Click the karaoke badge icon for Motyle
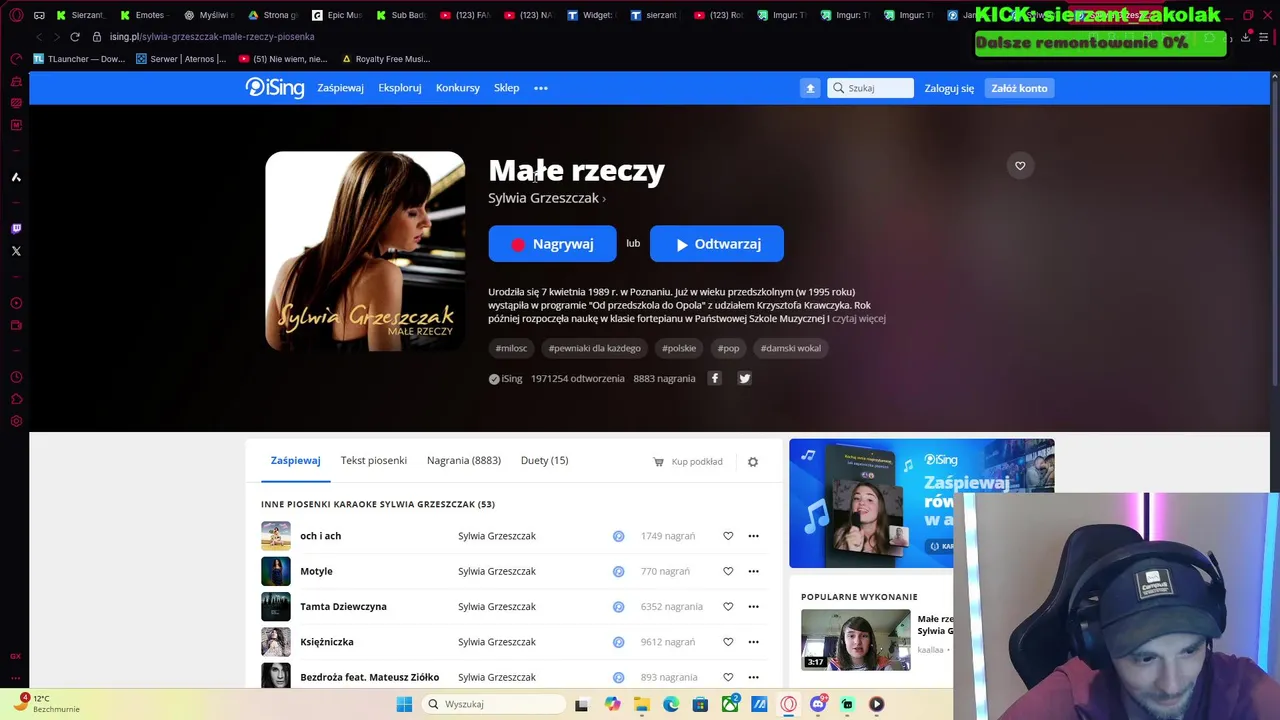Screen dimensions: 1280x720 pos(618,571)
